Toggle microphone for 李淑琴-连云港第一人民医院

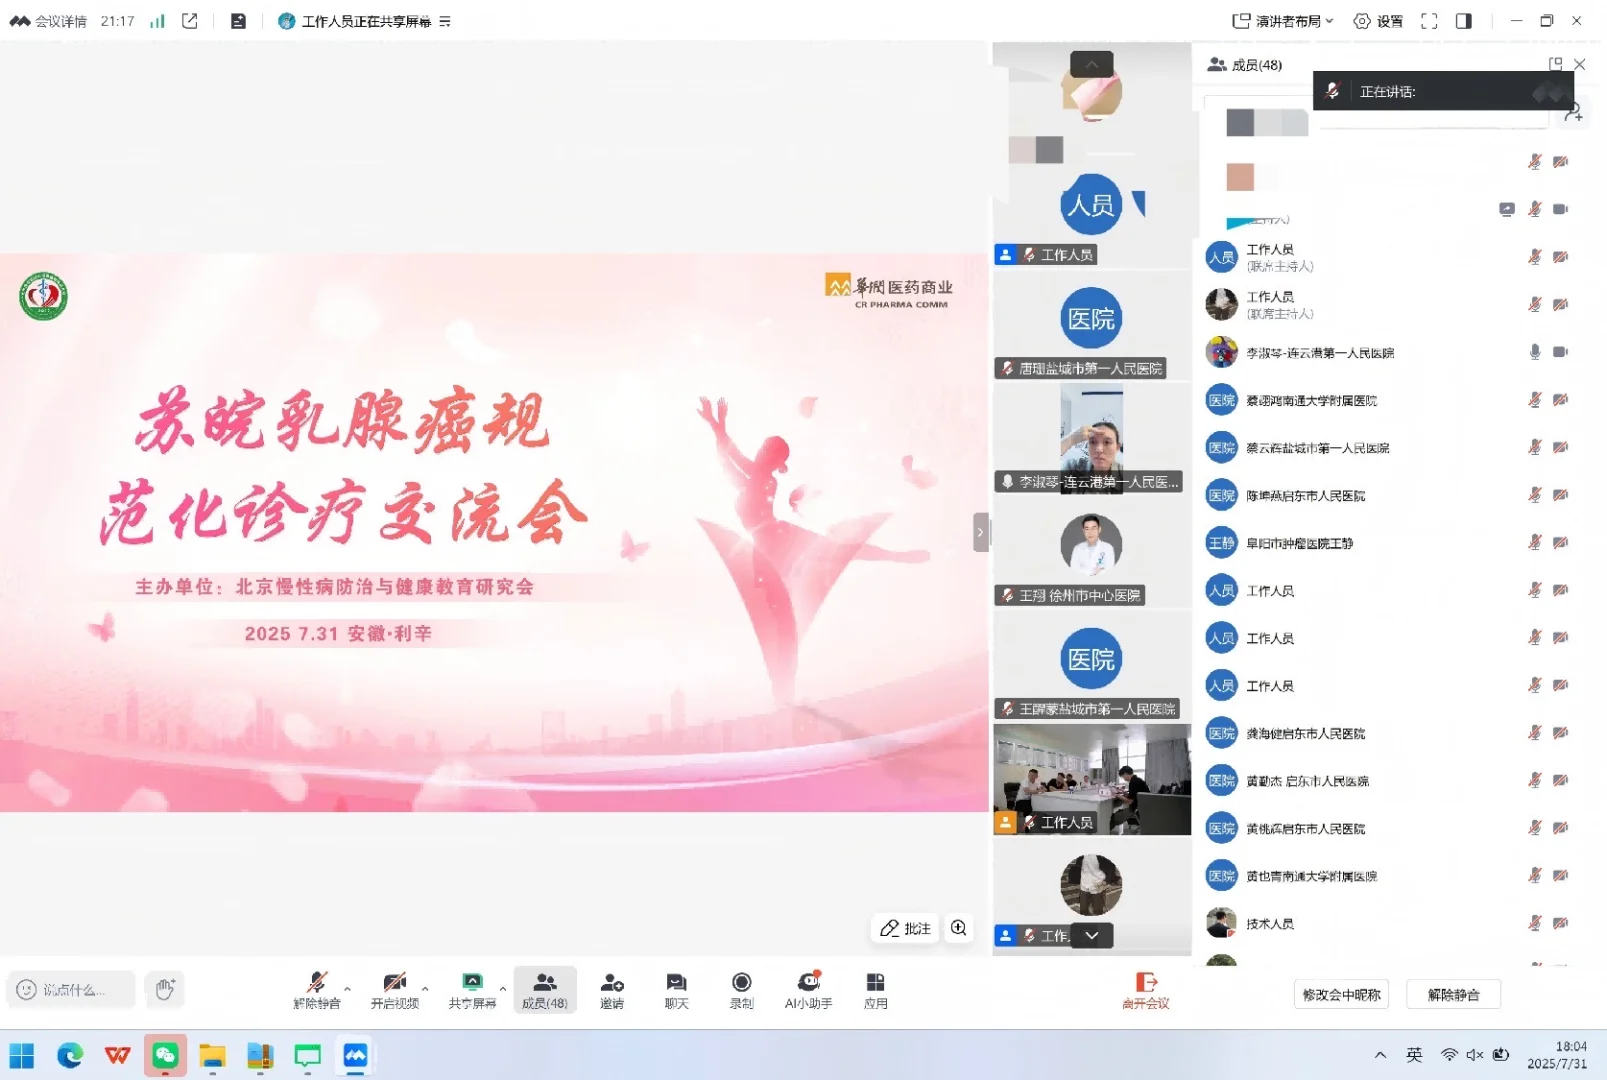click(x=1535, y=352)
